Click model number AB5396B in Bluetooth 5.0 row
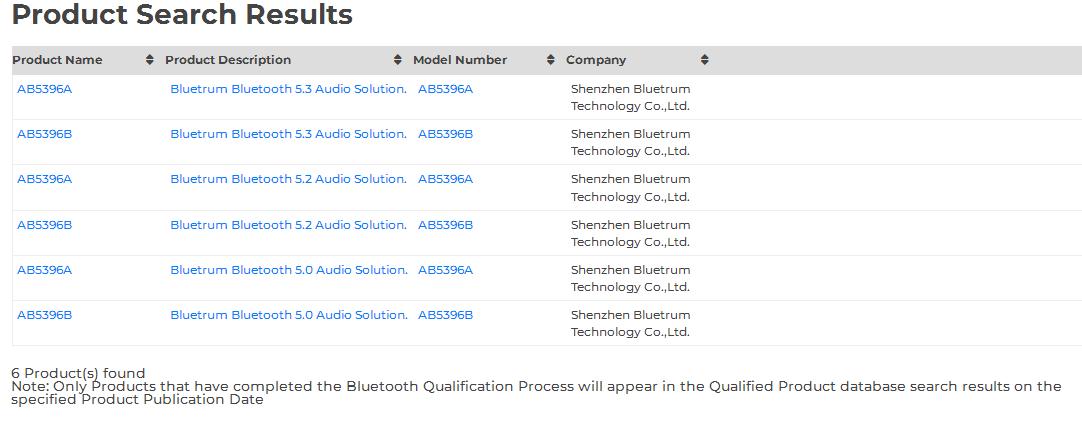 [445, 315]
